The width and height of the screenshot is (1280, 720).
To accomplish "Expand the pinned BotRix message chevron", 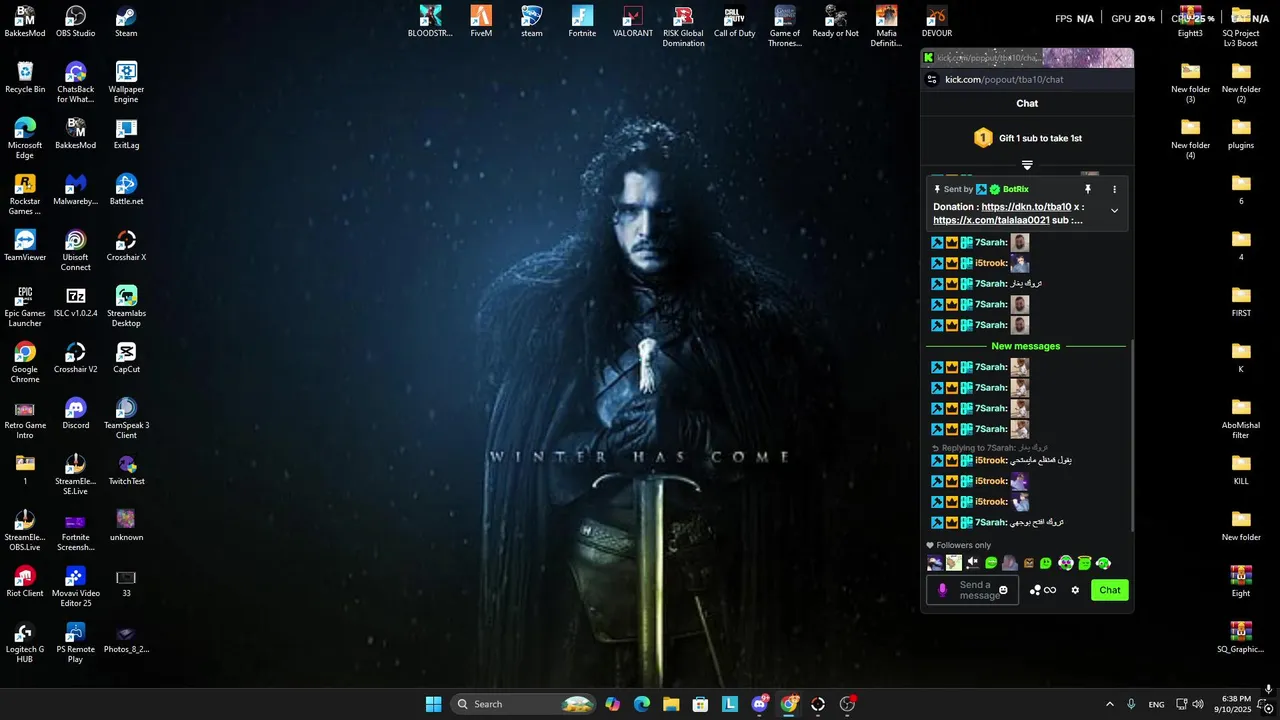I will pos(1114,211).
